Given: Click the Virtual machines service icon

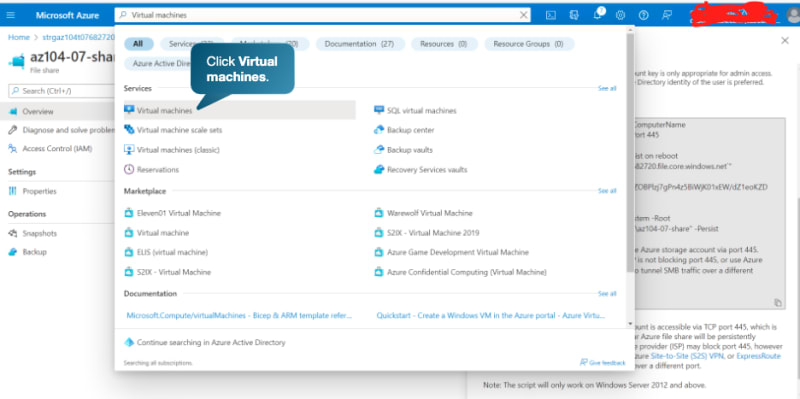Looking at the screenshot, I should tap(129, 110).
